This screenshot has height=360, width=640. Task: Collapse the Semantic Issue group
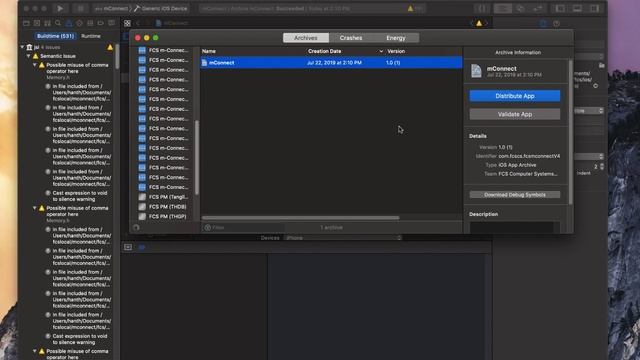click(29, 56)
